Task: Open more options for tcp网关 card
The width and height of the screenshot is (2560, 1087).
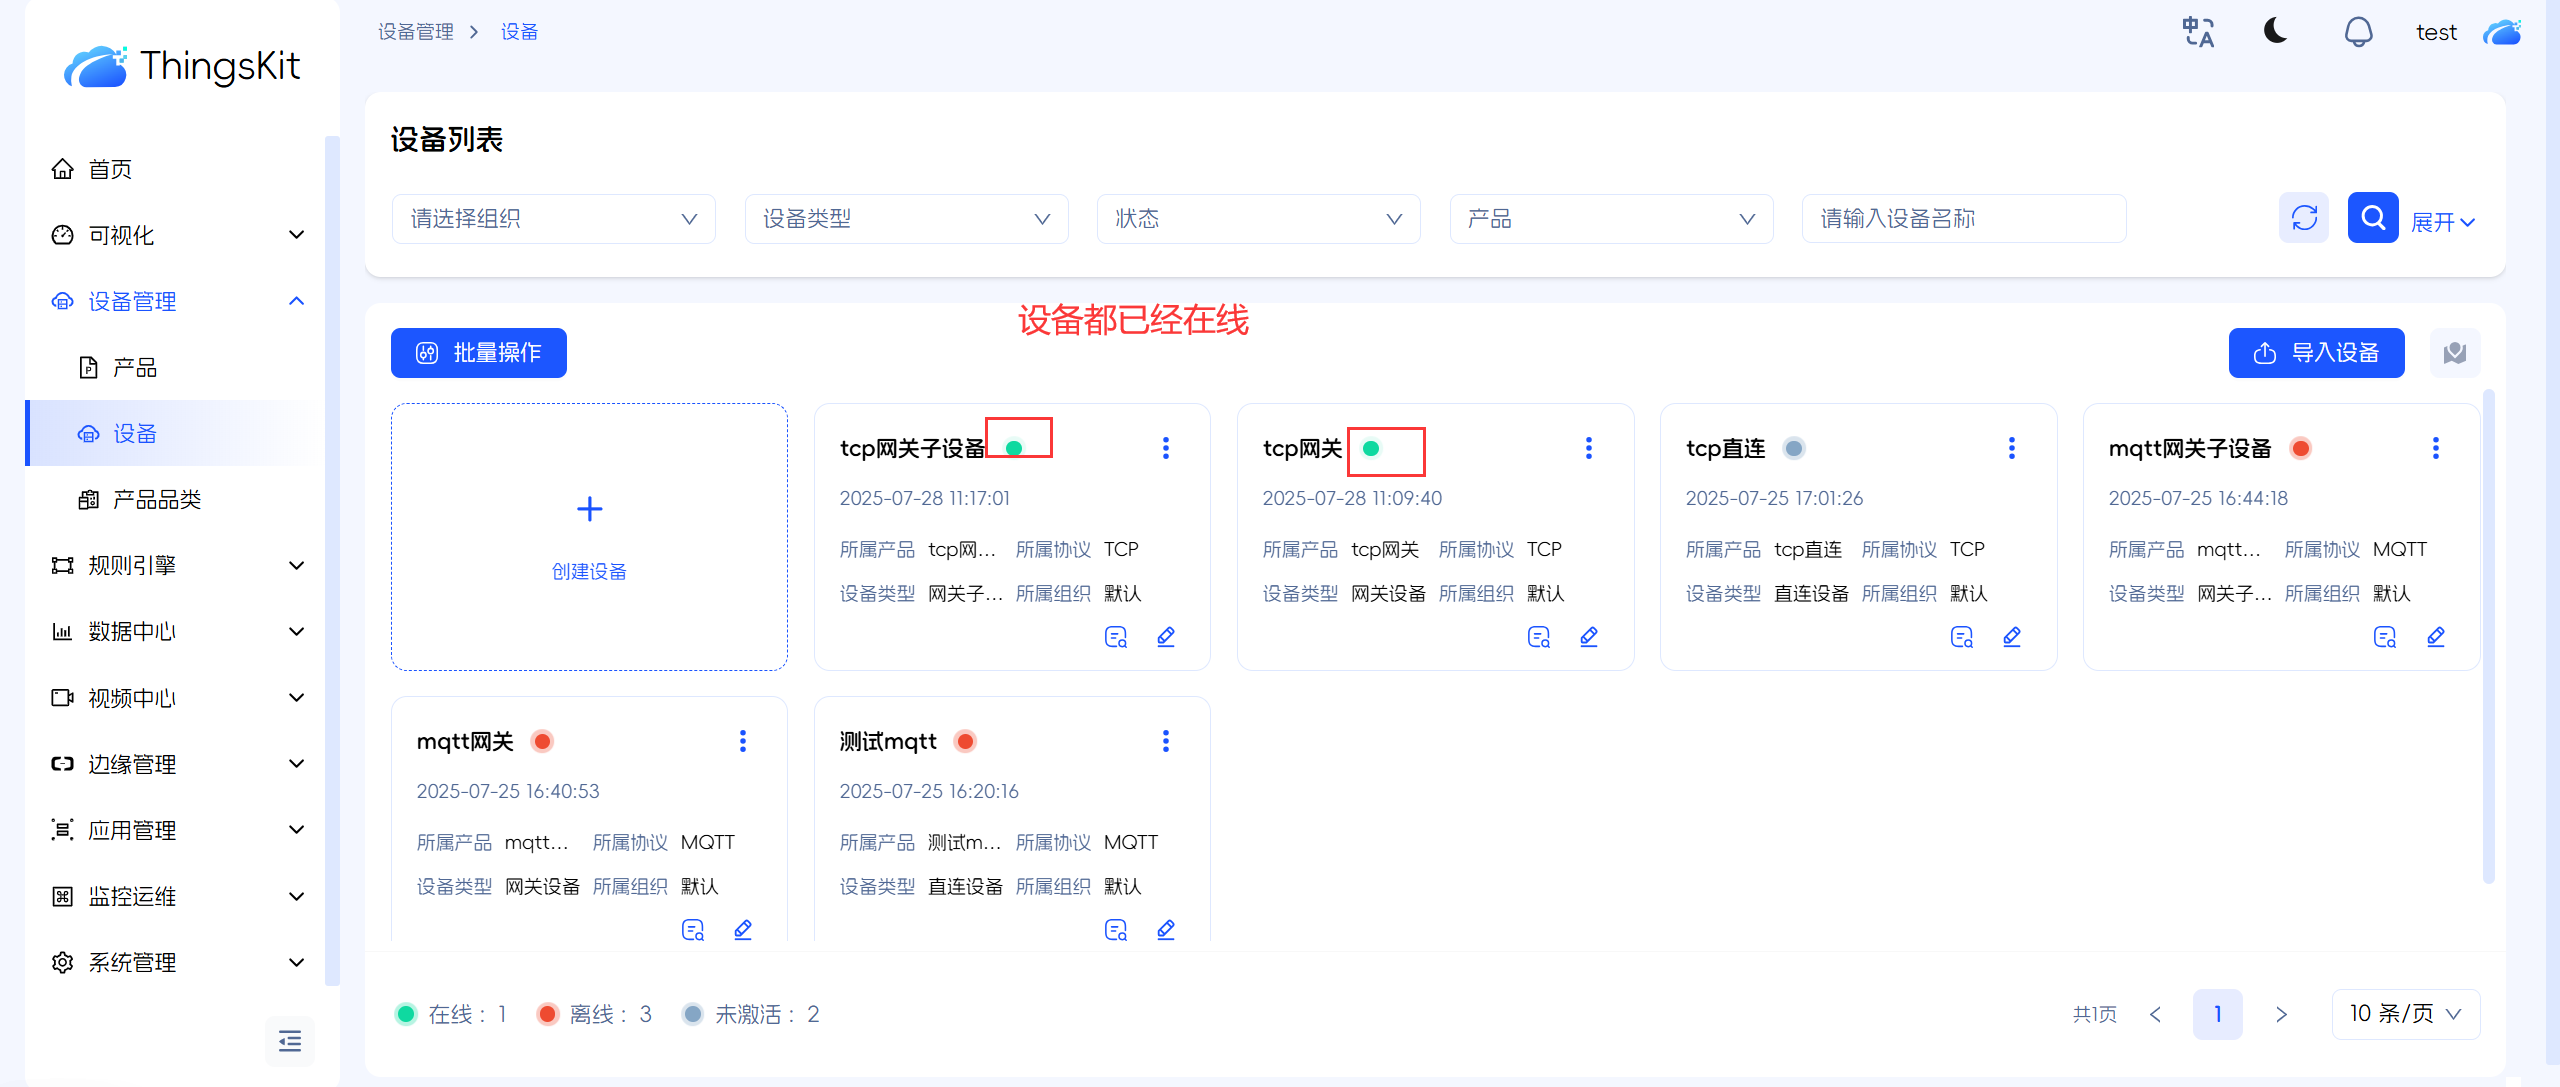Action: point(1588,448)
